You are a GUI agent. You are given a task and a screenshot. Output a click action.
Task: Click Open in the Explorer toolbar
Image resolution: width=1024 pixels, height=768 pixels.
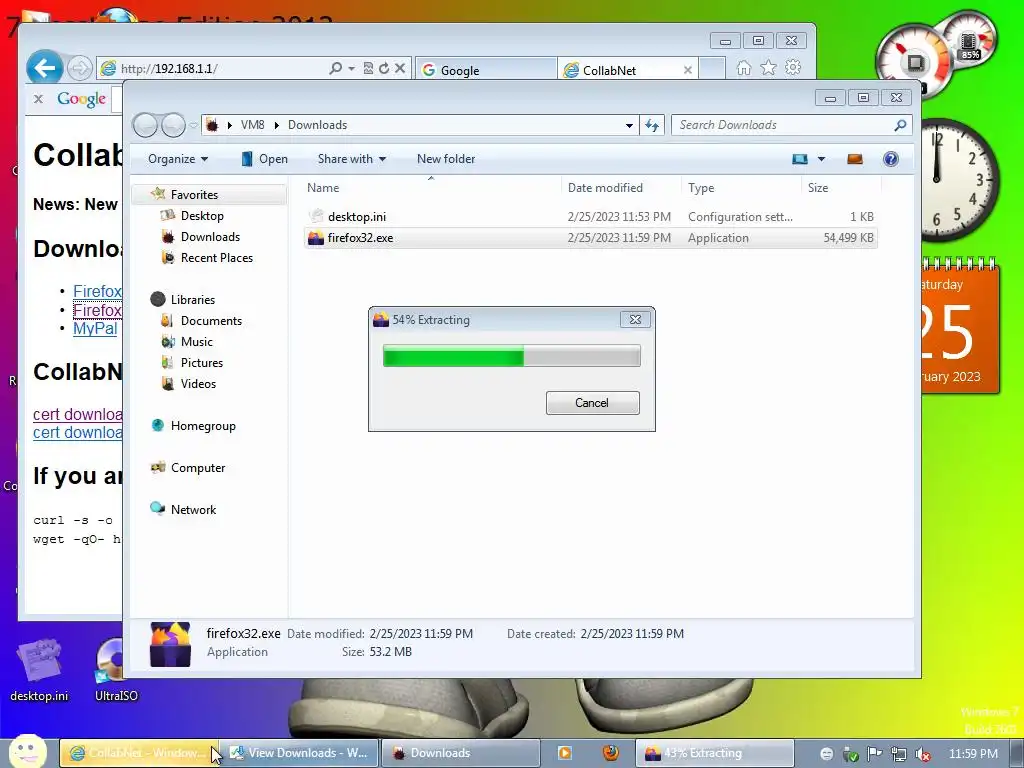click(x=264, y=159)
